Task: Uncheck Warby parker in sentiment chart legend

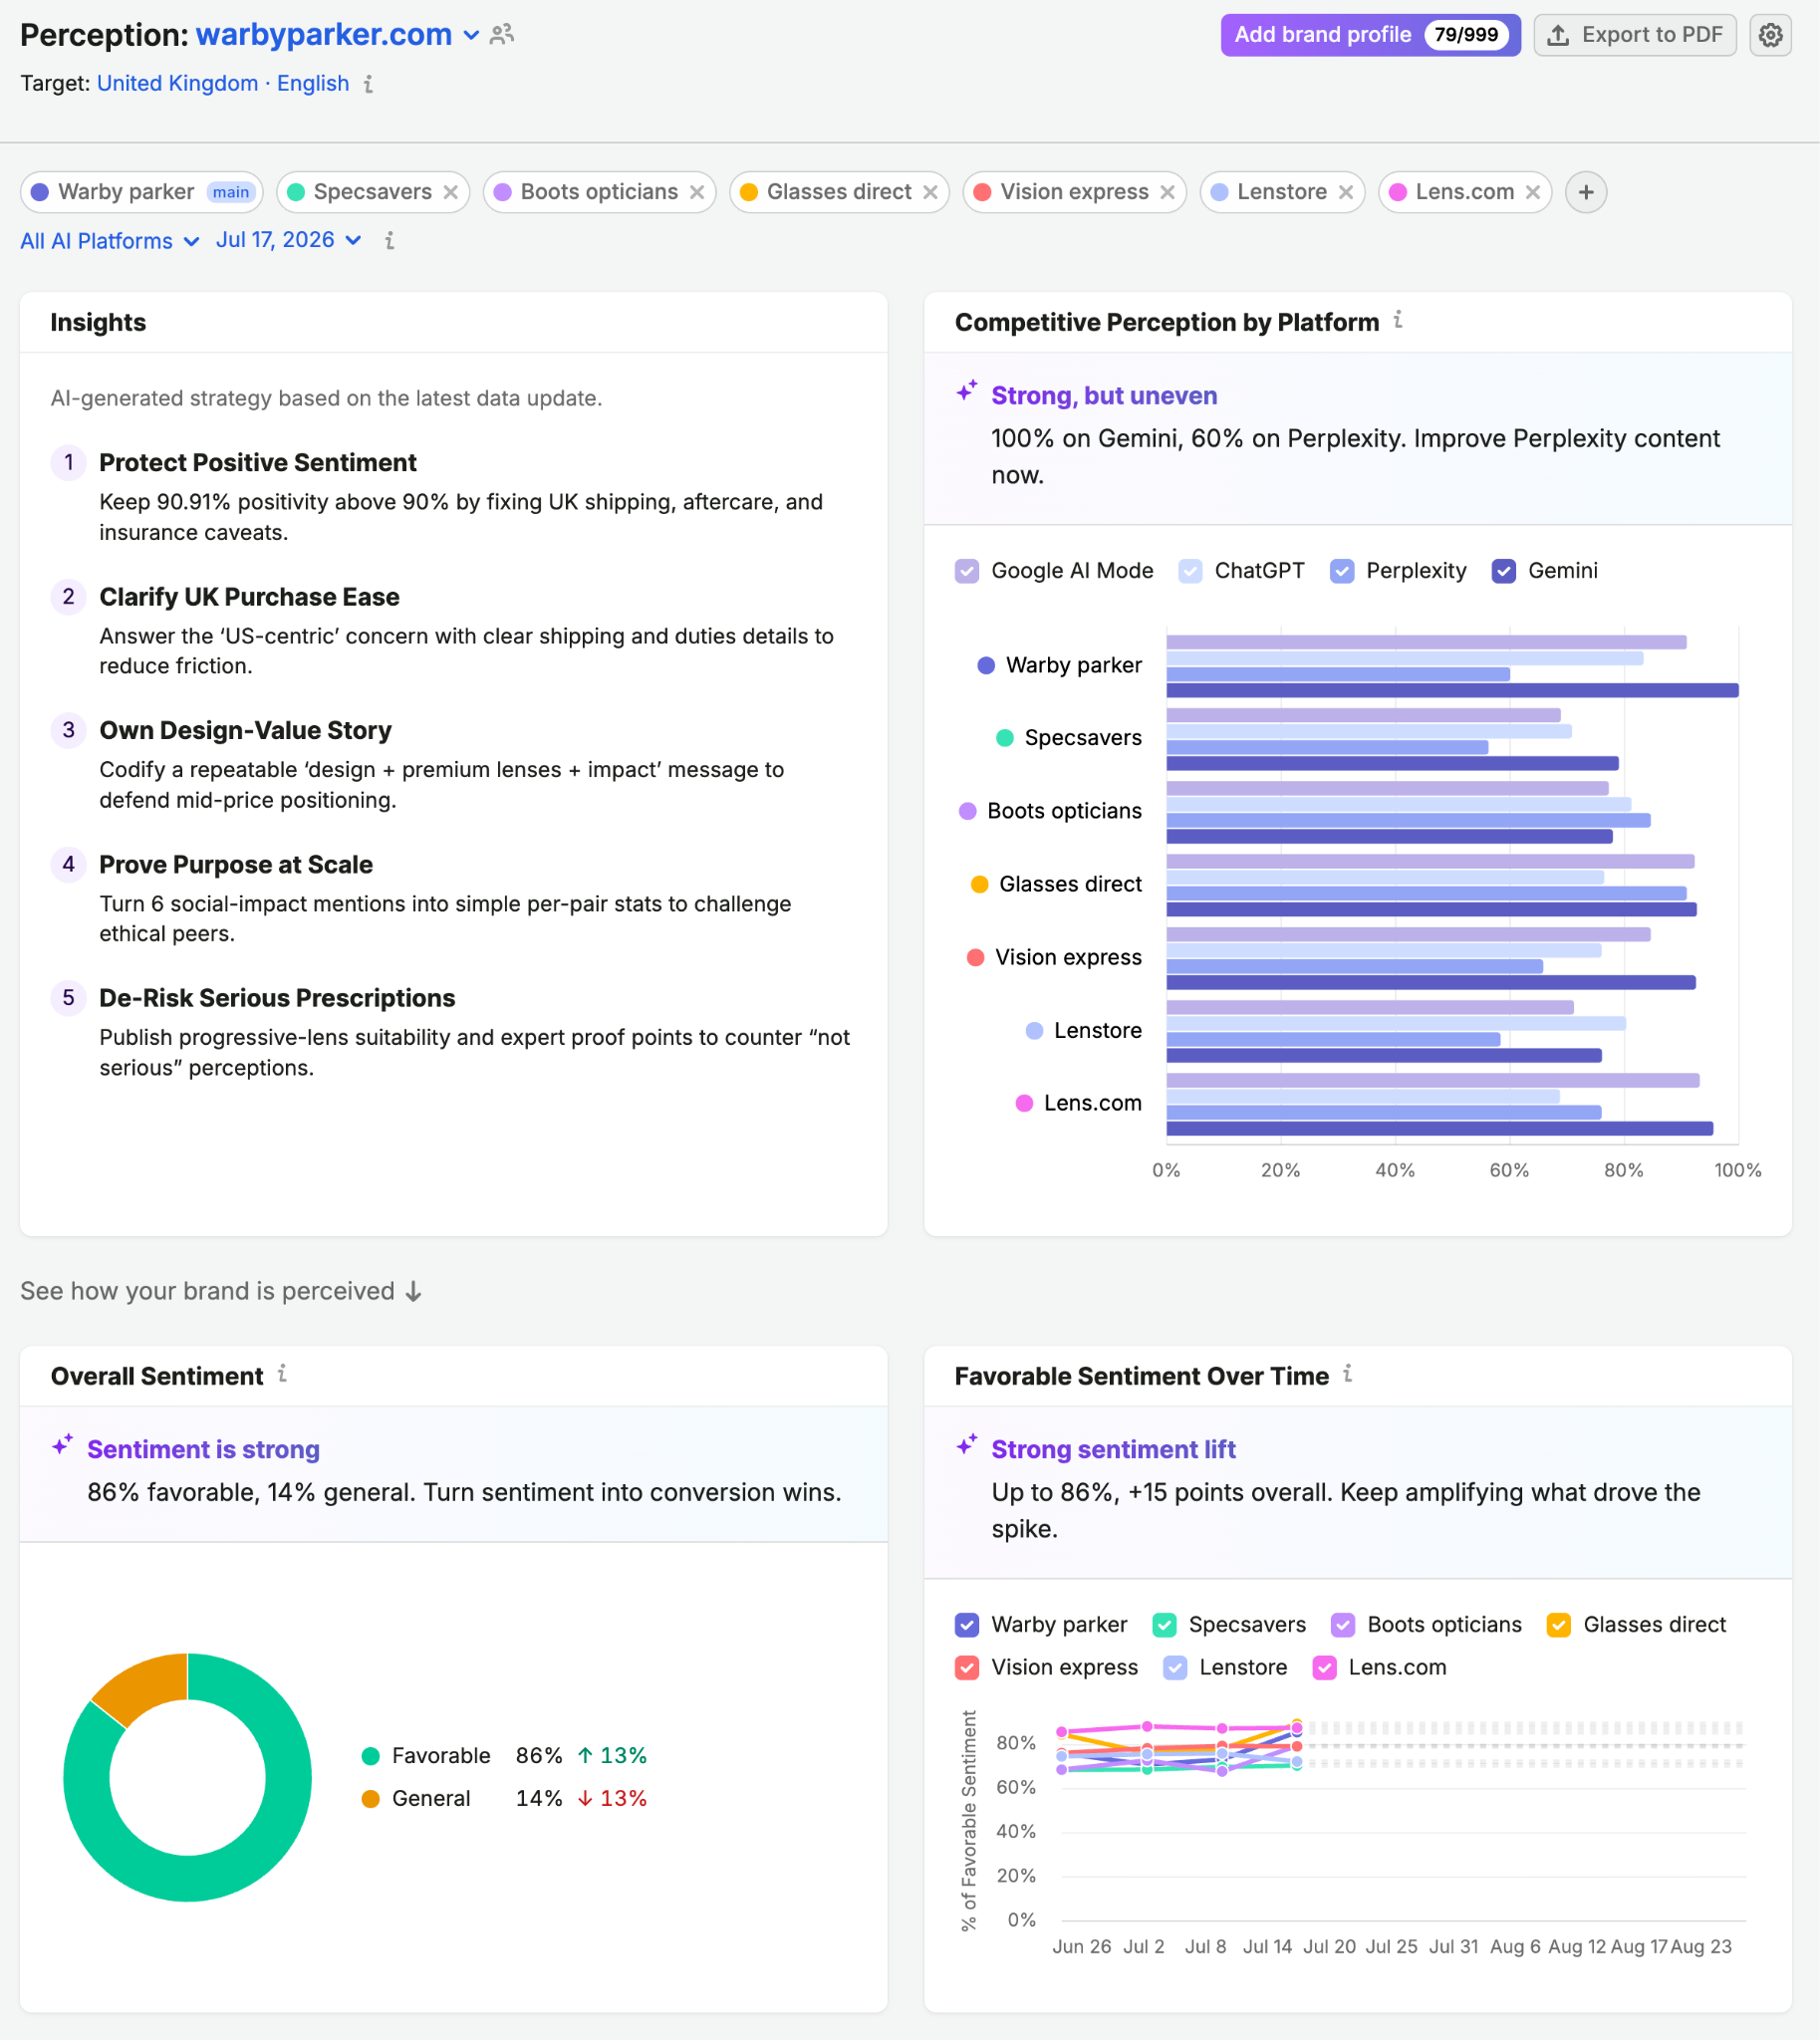Action: pos(967,1625)
